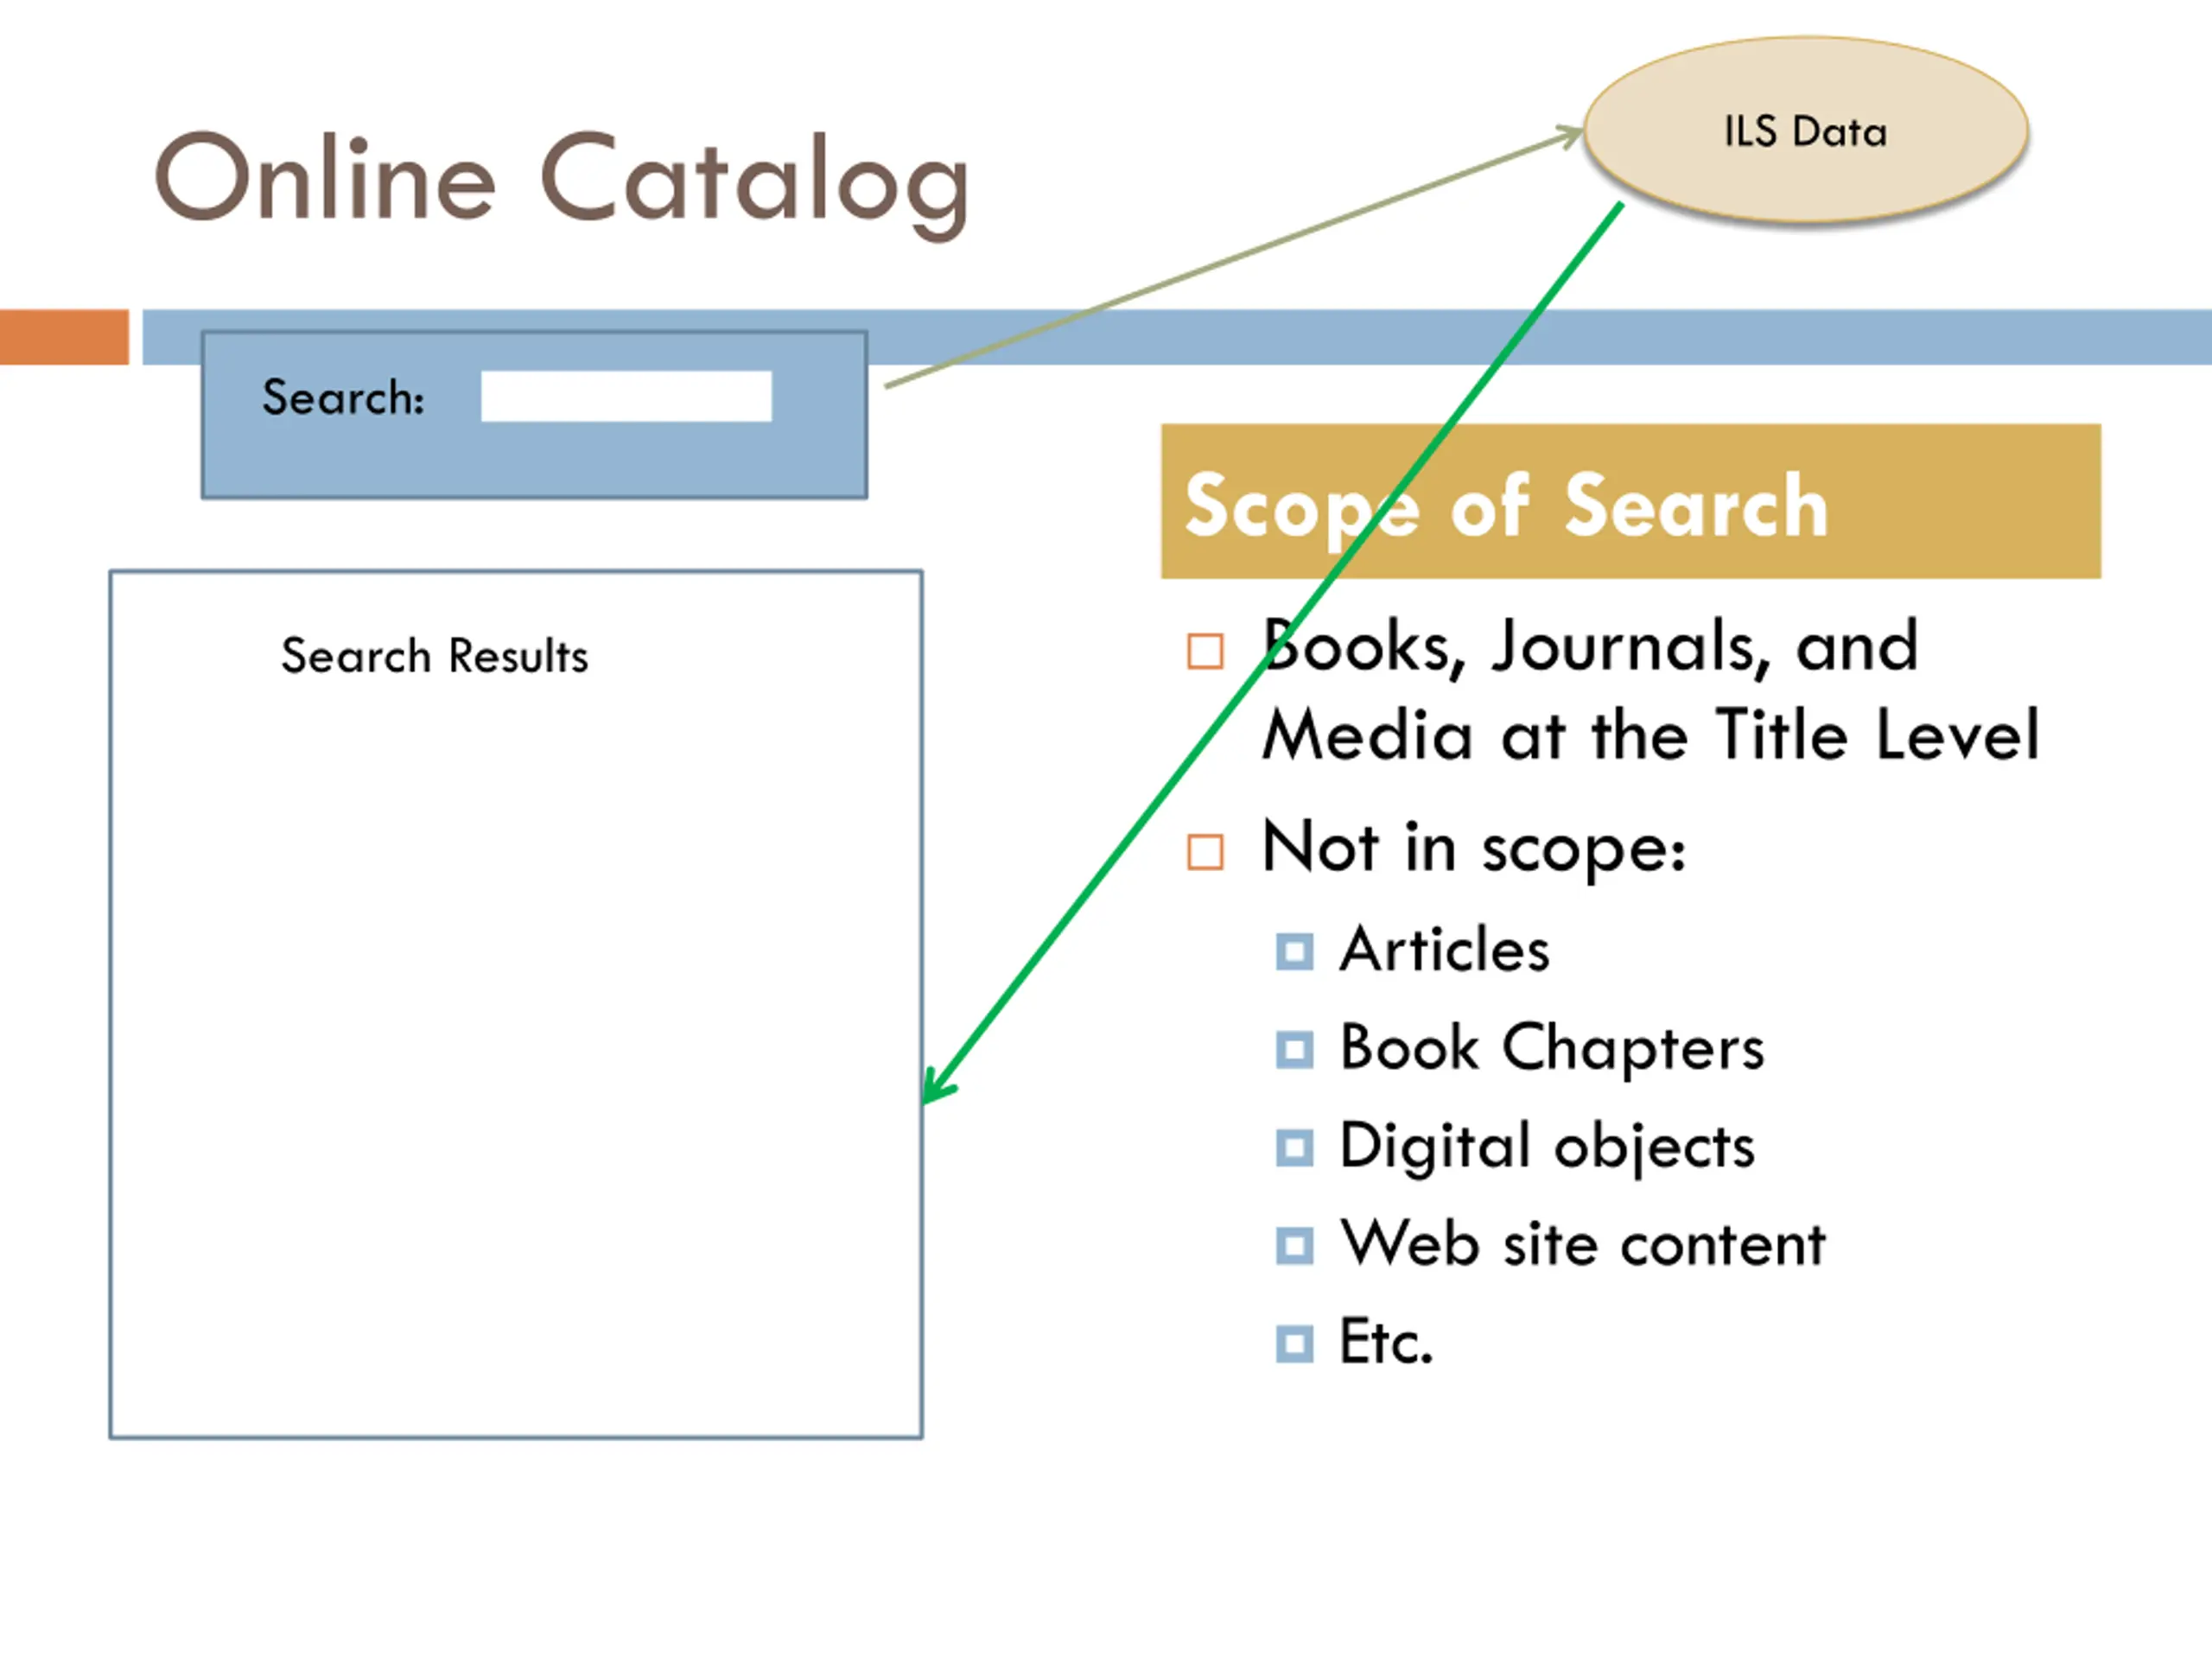Click the blue bullet marker beside 'Book Chapters'

[1295, 1050]
